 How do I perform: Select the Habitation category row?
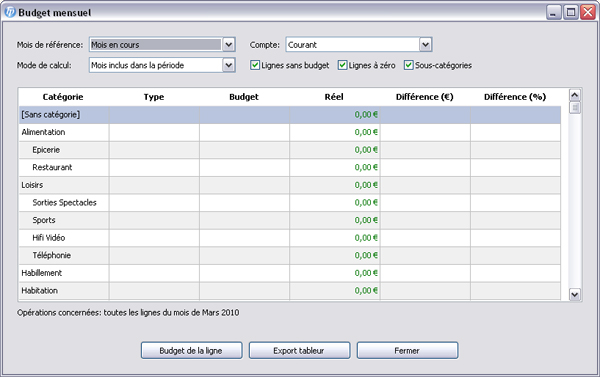[x=290, y=291]
